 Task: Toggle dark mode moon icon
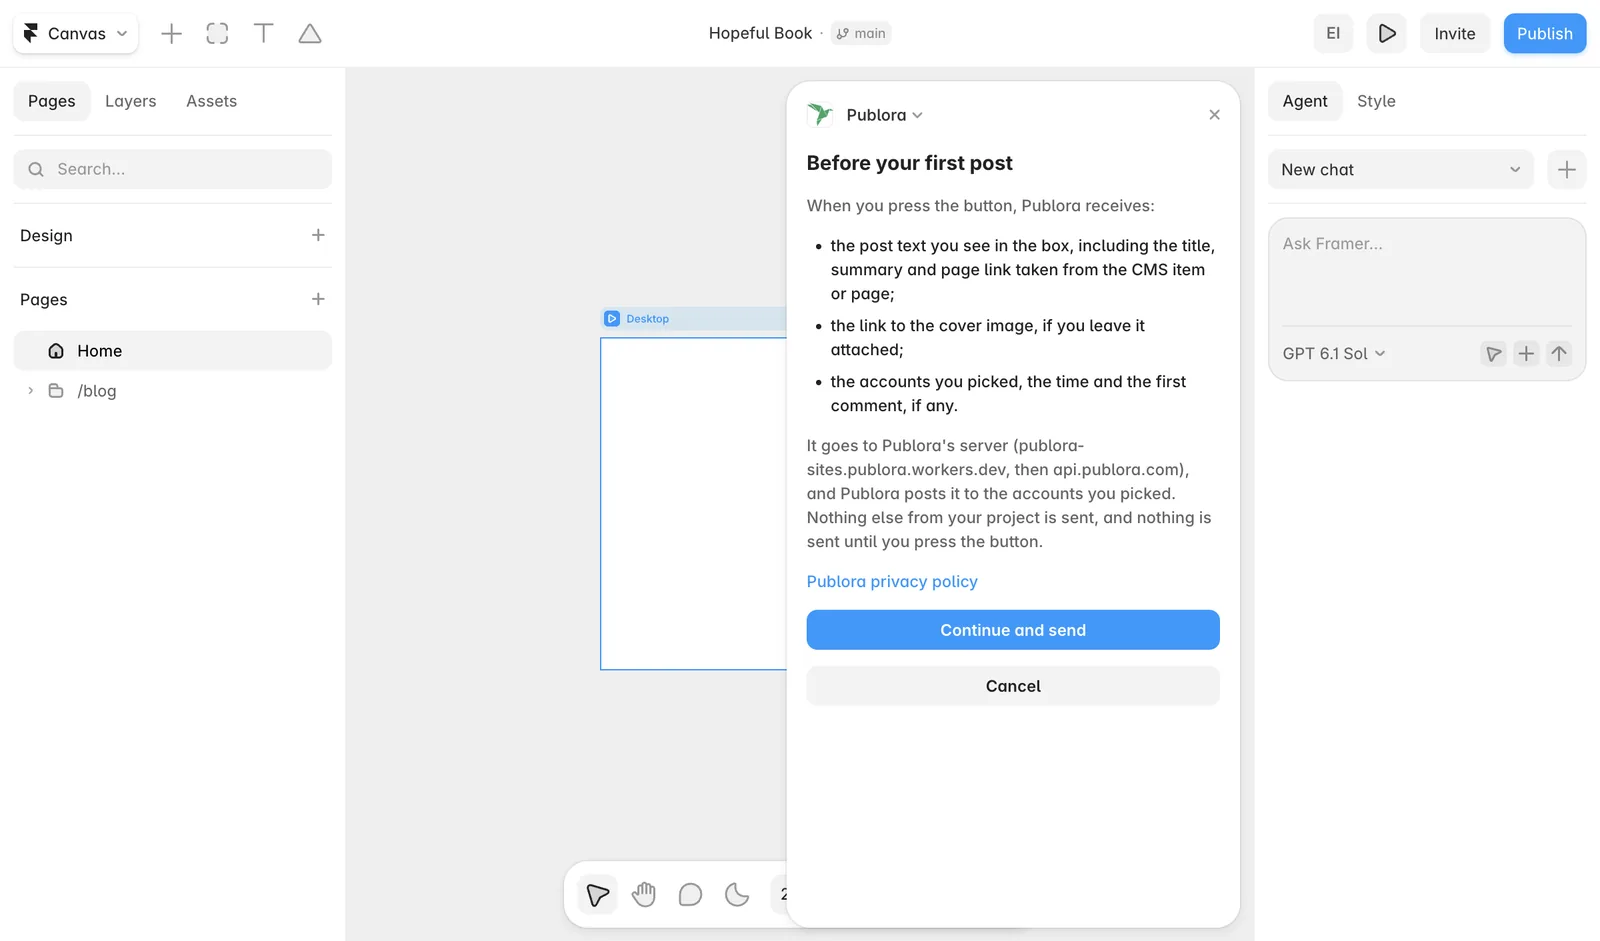point(737,894)
